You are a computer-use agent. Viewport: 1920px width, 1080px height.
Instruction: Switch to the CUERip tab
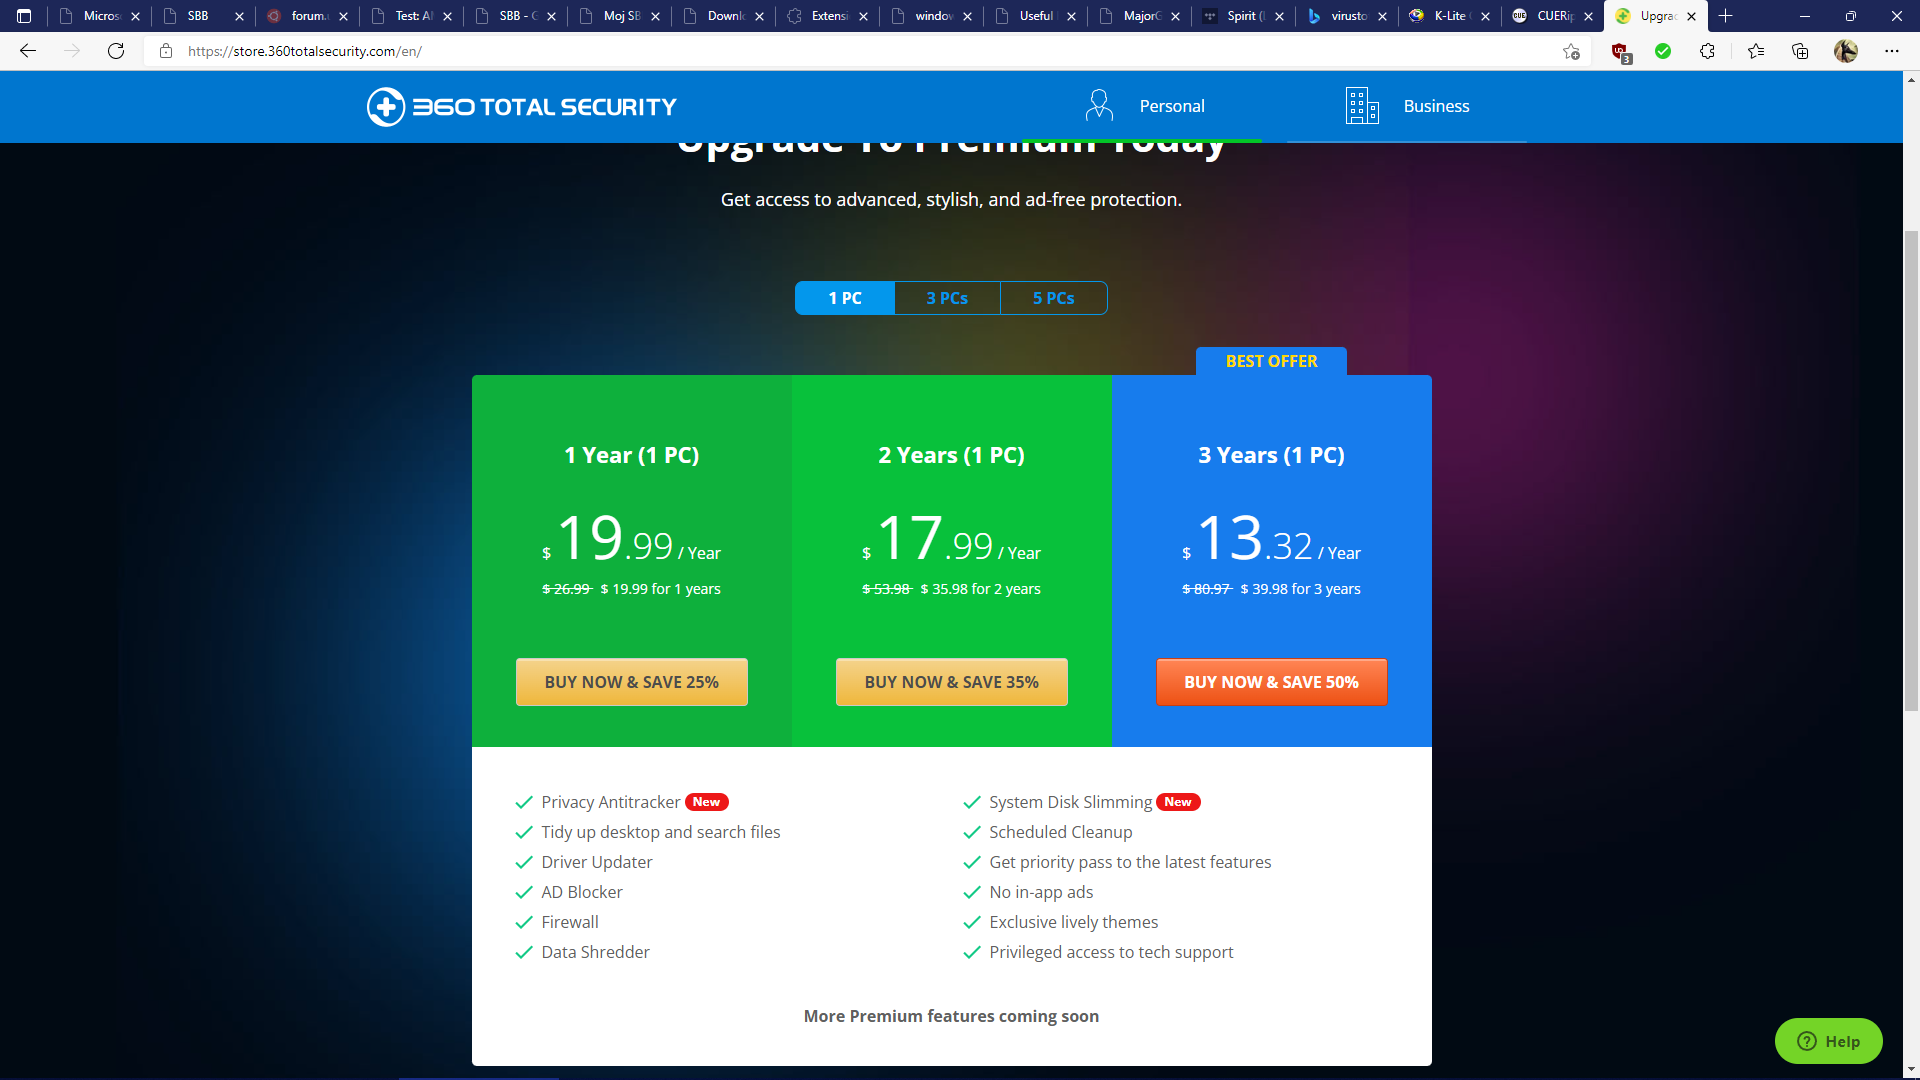coord(1553,16)
